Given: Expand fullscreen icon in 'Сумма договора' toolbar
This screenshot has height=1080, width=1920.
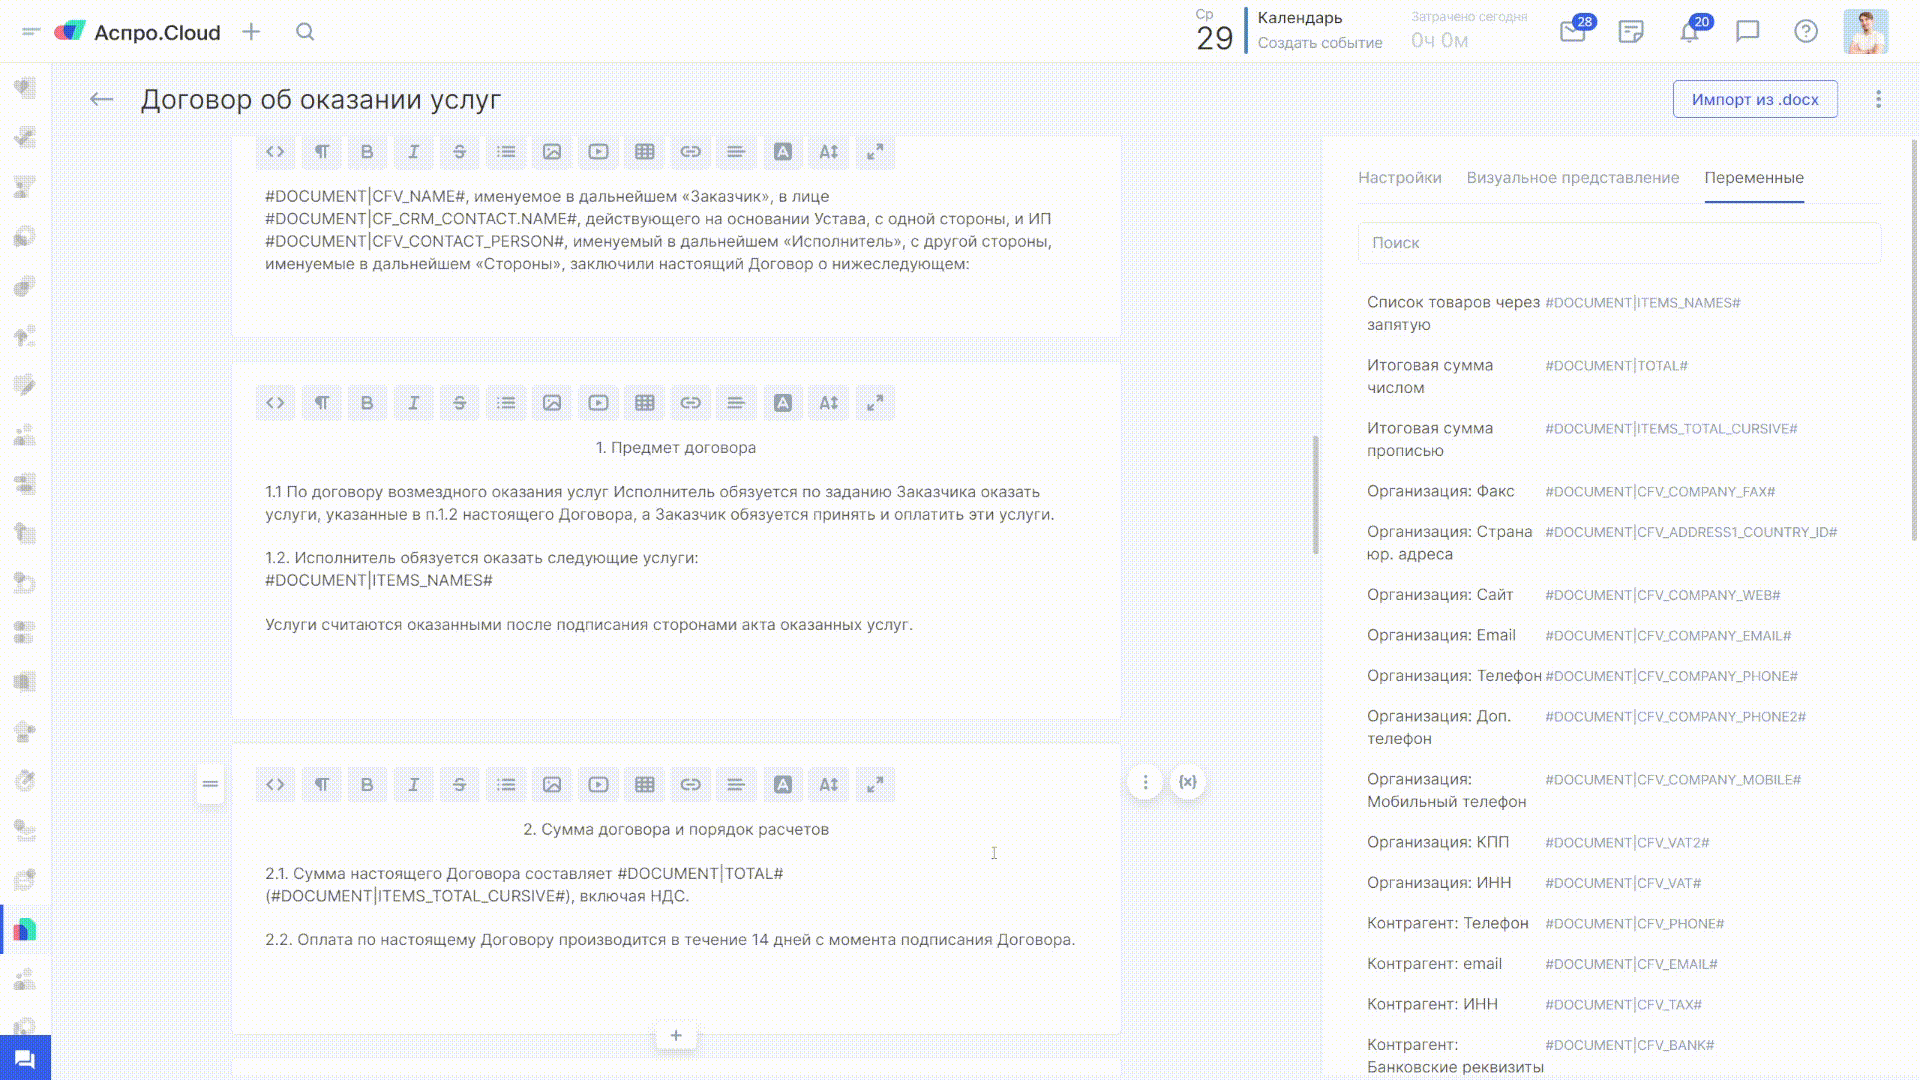Looking at the screenshot, I should 875,785.
